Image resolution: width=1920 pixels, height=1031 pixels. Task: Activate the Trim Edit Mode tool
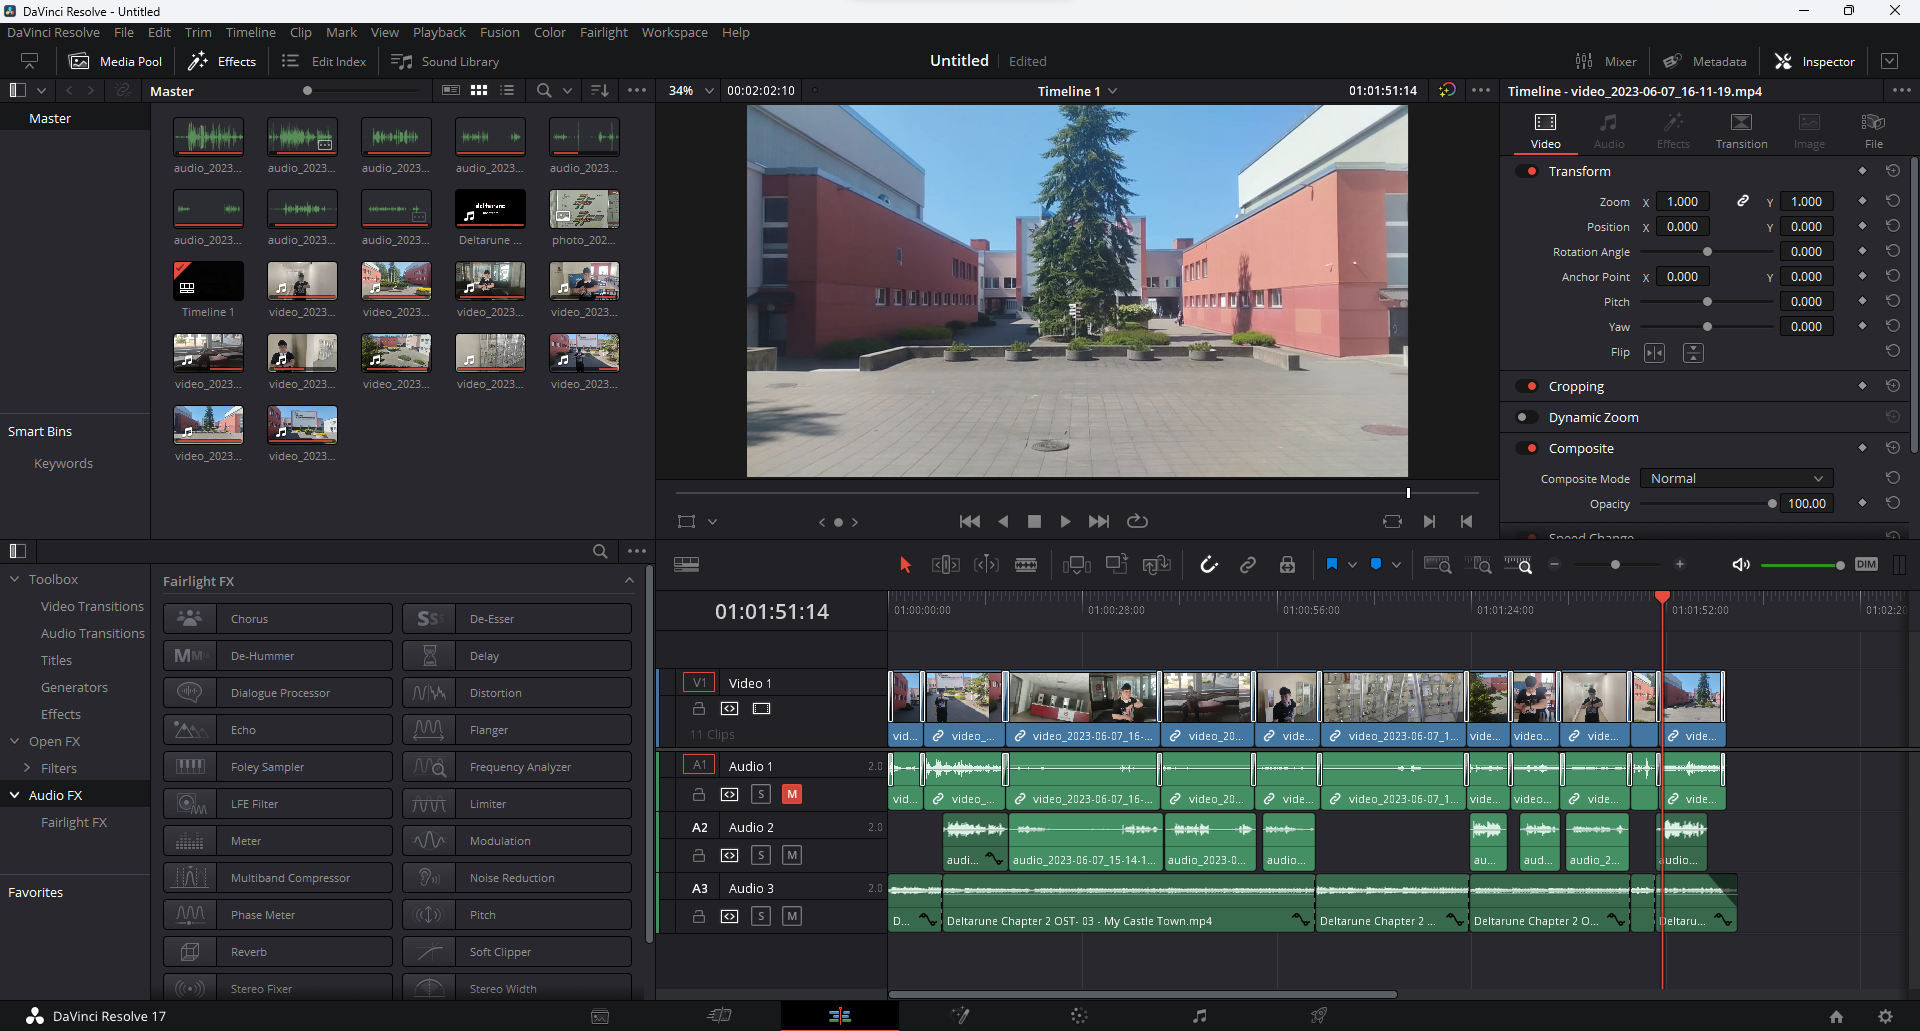945,565
